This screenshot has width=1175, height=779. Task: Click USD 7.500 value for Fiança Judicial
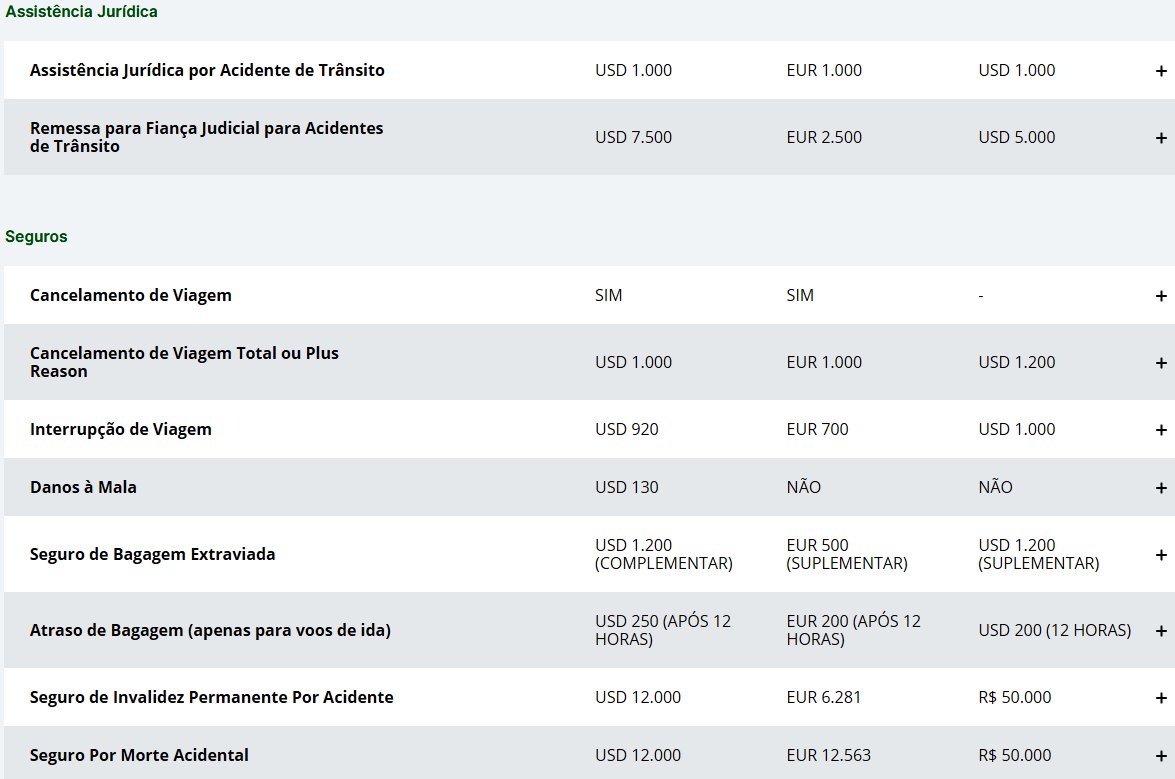(633, 137)
